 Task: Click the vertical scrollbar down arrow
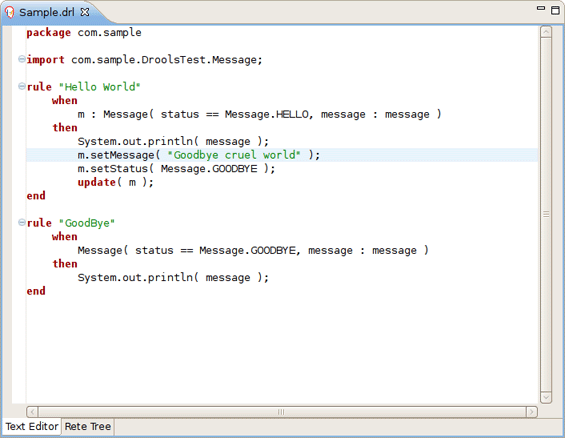coord(546,397)
